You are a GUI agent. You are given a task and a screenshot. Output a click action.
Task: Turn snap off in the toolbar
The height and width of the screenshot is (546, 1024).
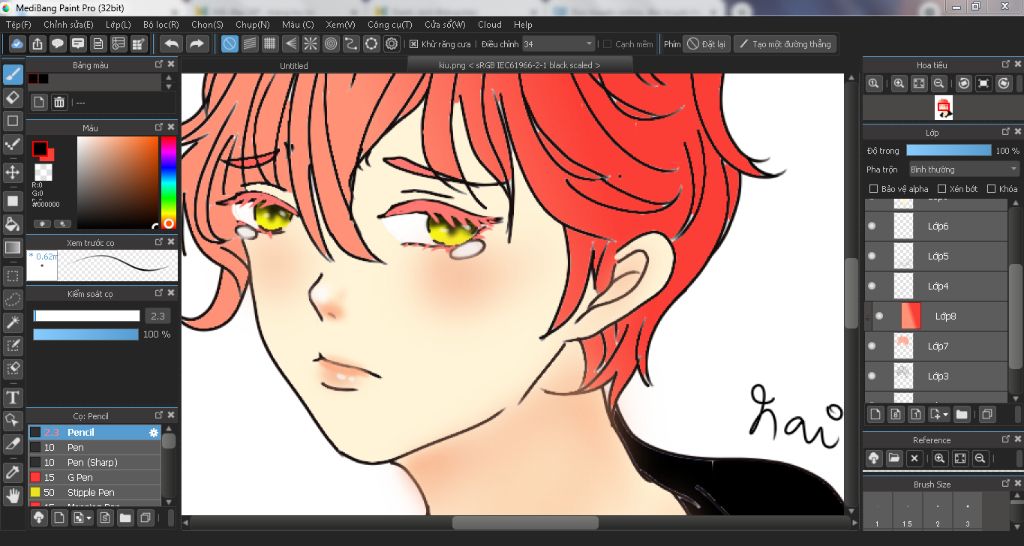coord(229,44)
